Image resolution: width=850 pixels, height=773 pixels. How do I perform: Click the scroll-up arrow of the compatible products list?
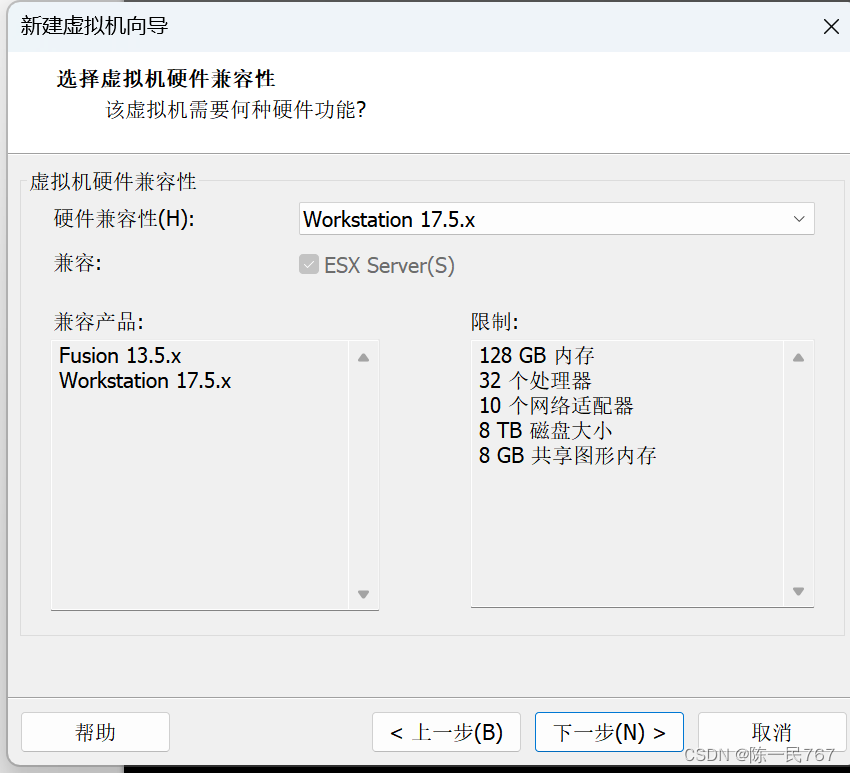363,356
